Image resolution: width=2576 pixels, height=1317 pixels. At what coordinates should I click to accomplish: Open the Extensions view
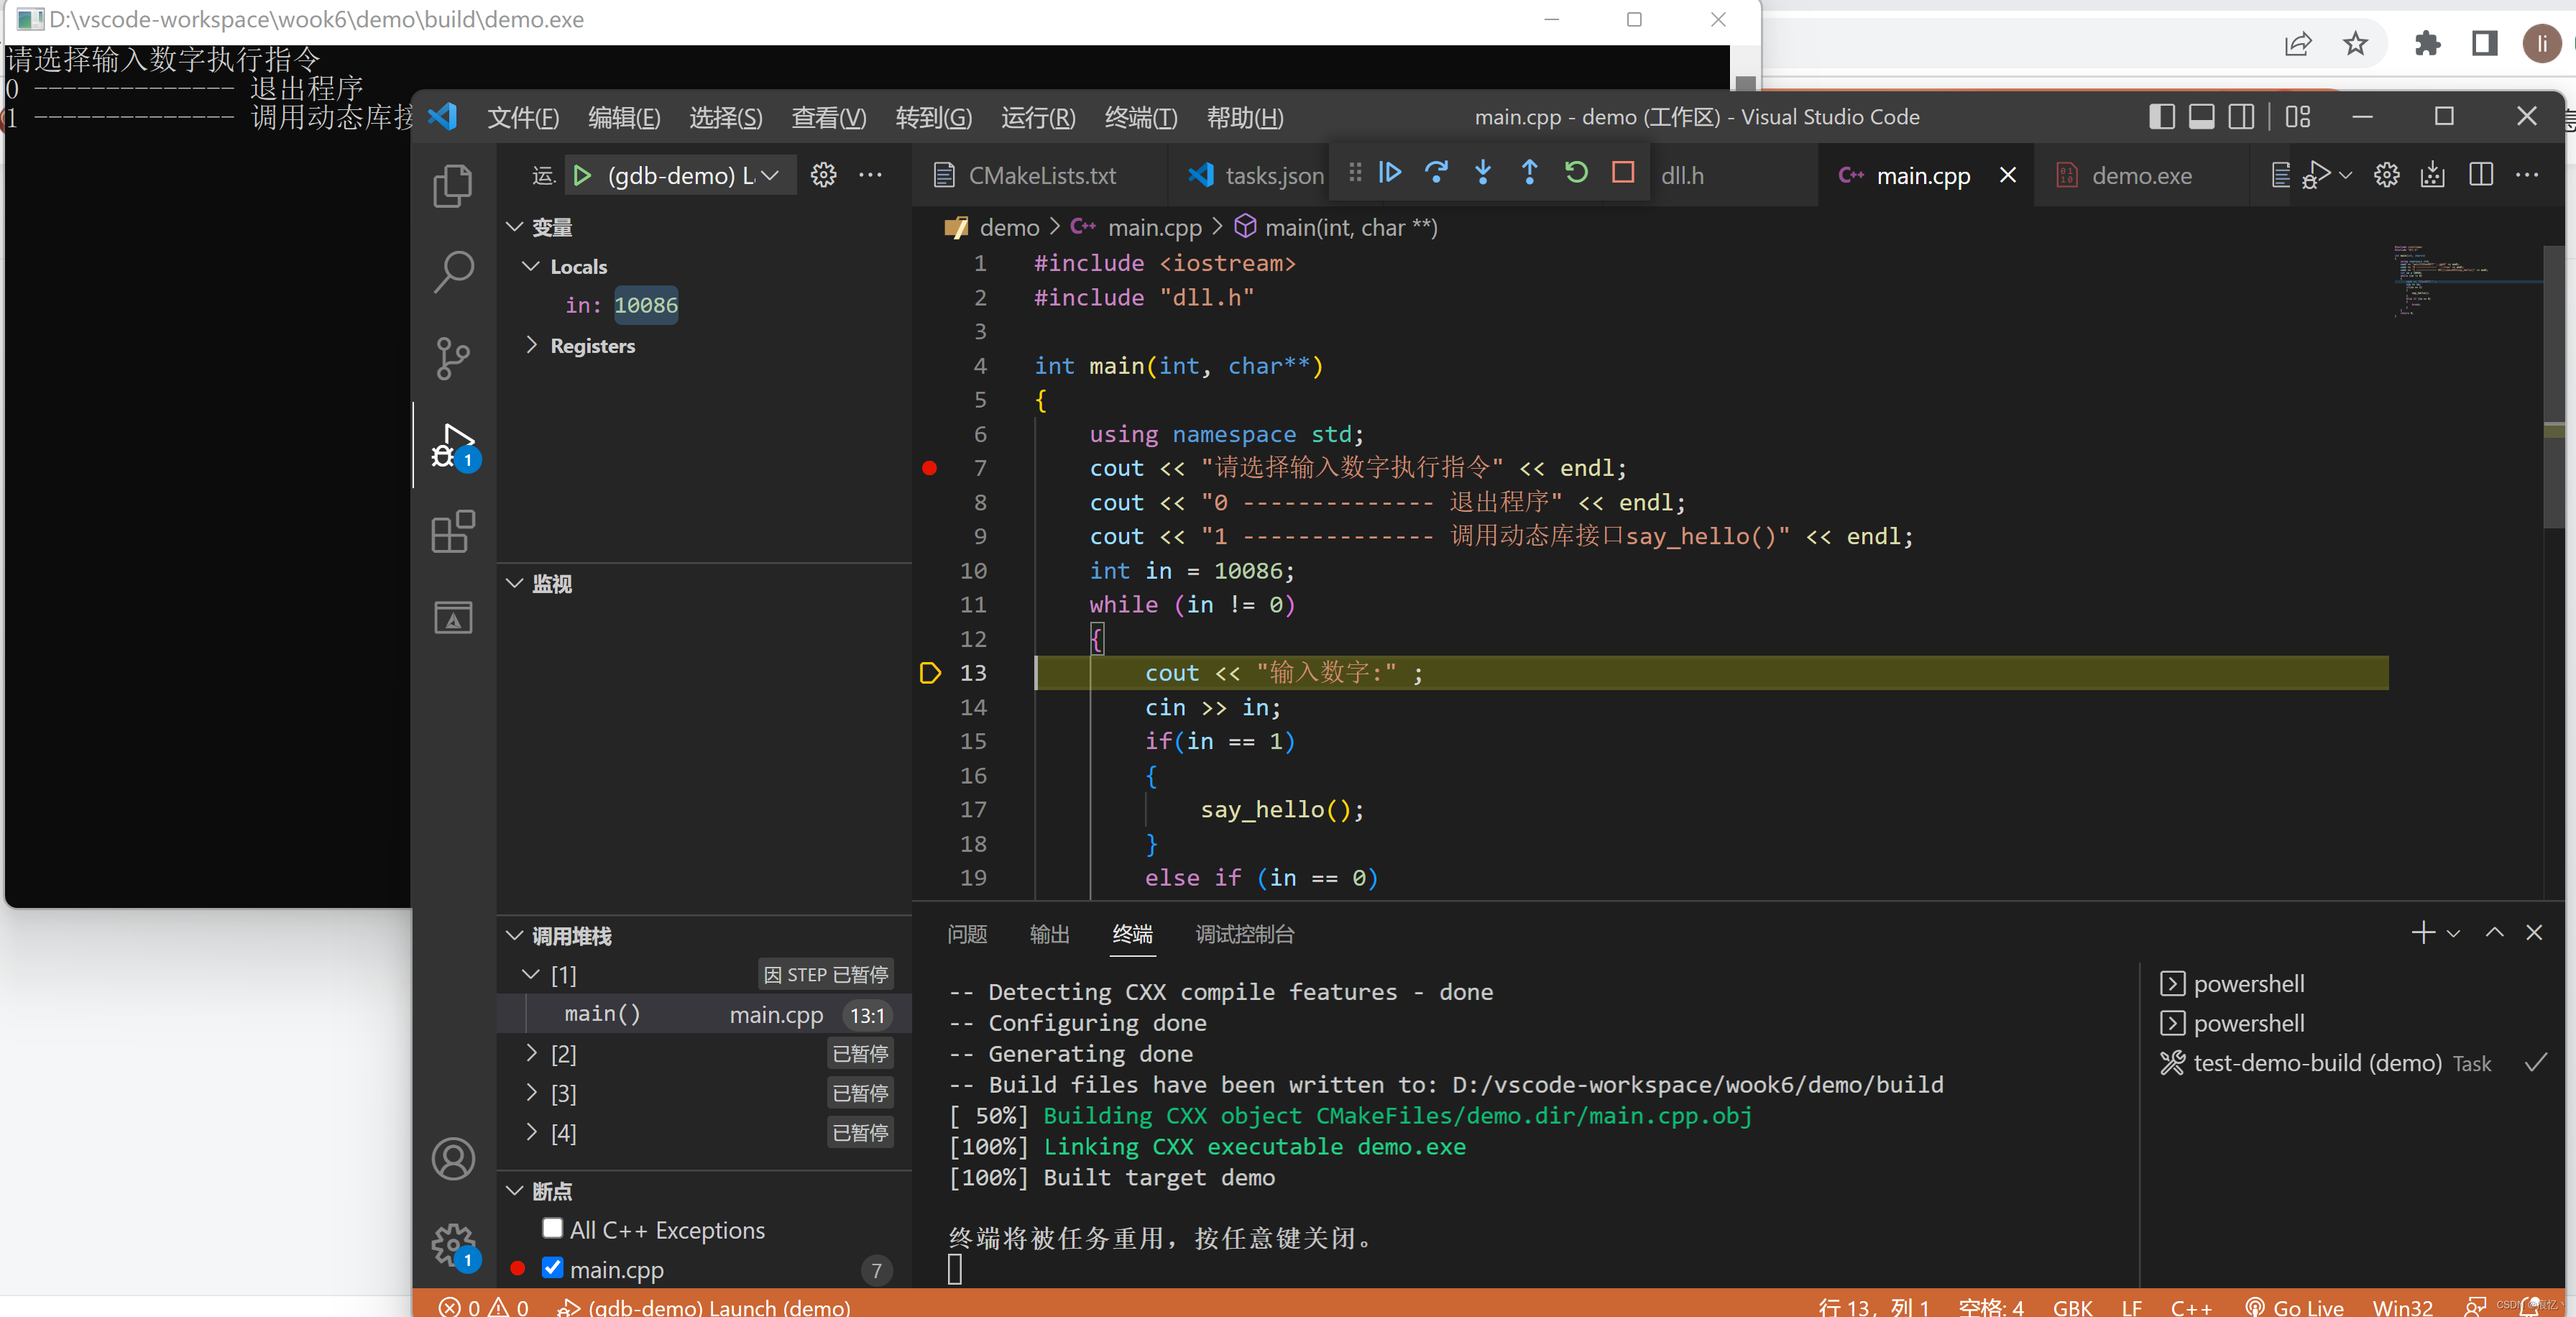pyautogui.click(x=453, y=531)
